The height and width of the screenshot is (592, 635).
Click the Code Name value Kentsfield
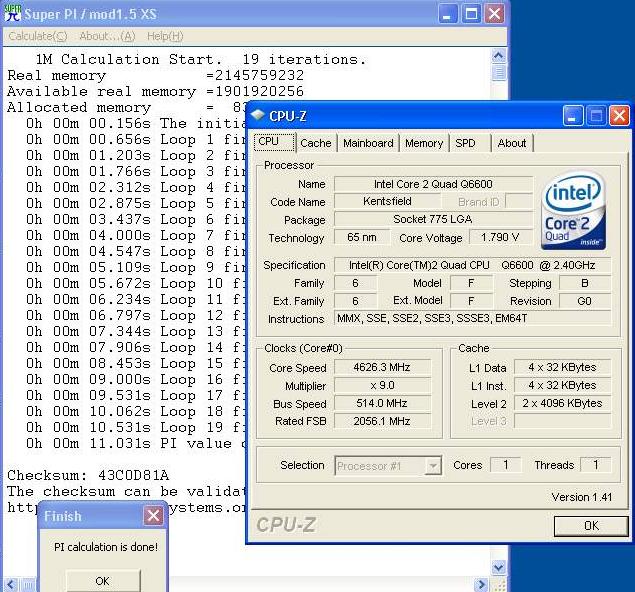(387, 201)
